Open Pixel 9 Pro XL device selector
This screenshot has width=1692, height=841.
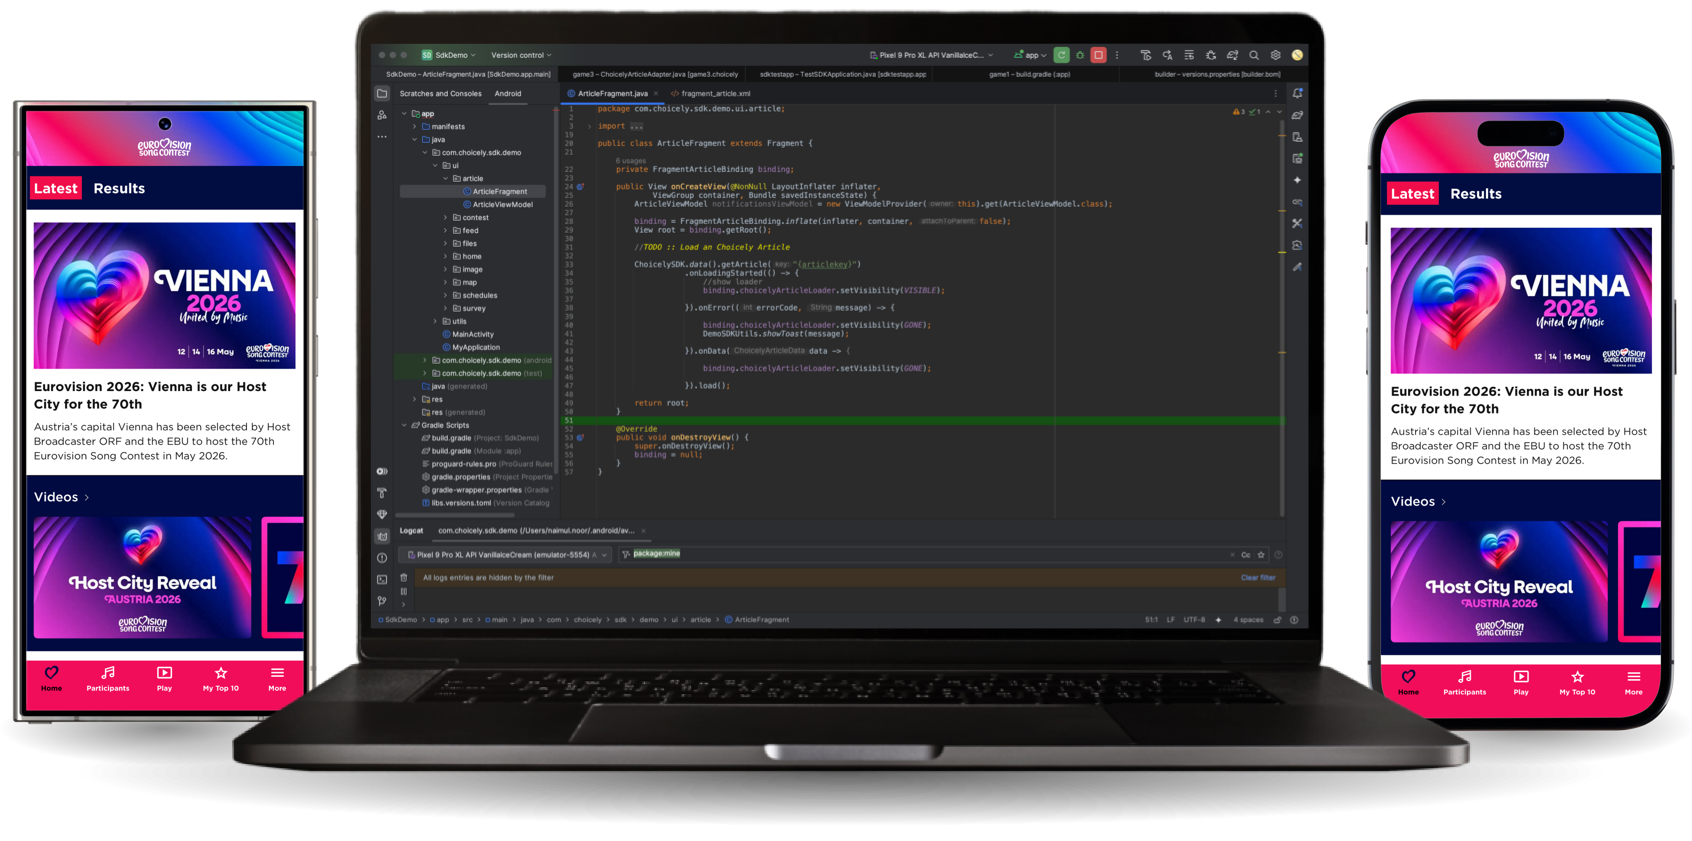(931, 55)
